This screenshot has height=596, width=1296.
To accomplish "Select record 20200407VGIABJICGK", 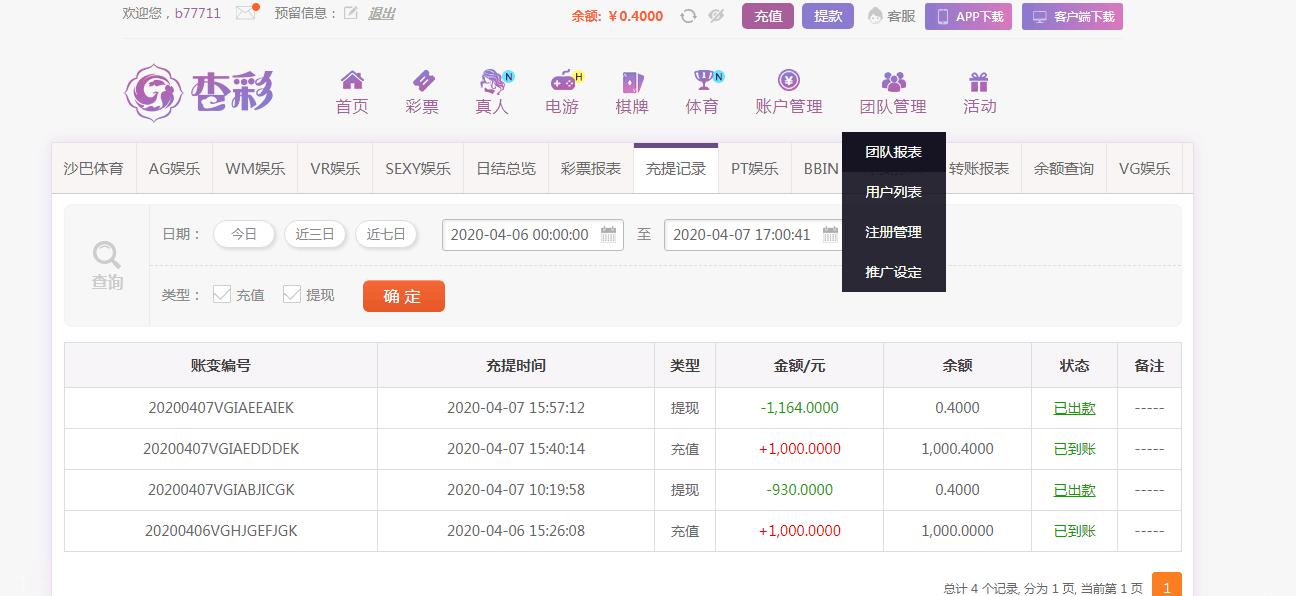I will (221, 490).
